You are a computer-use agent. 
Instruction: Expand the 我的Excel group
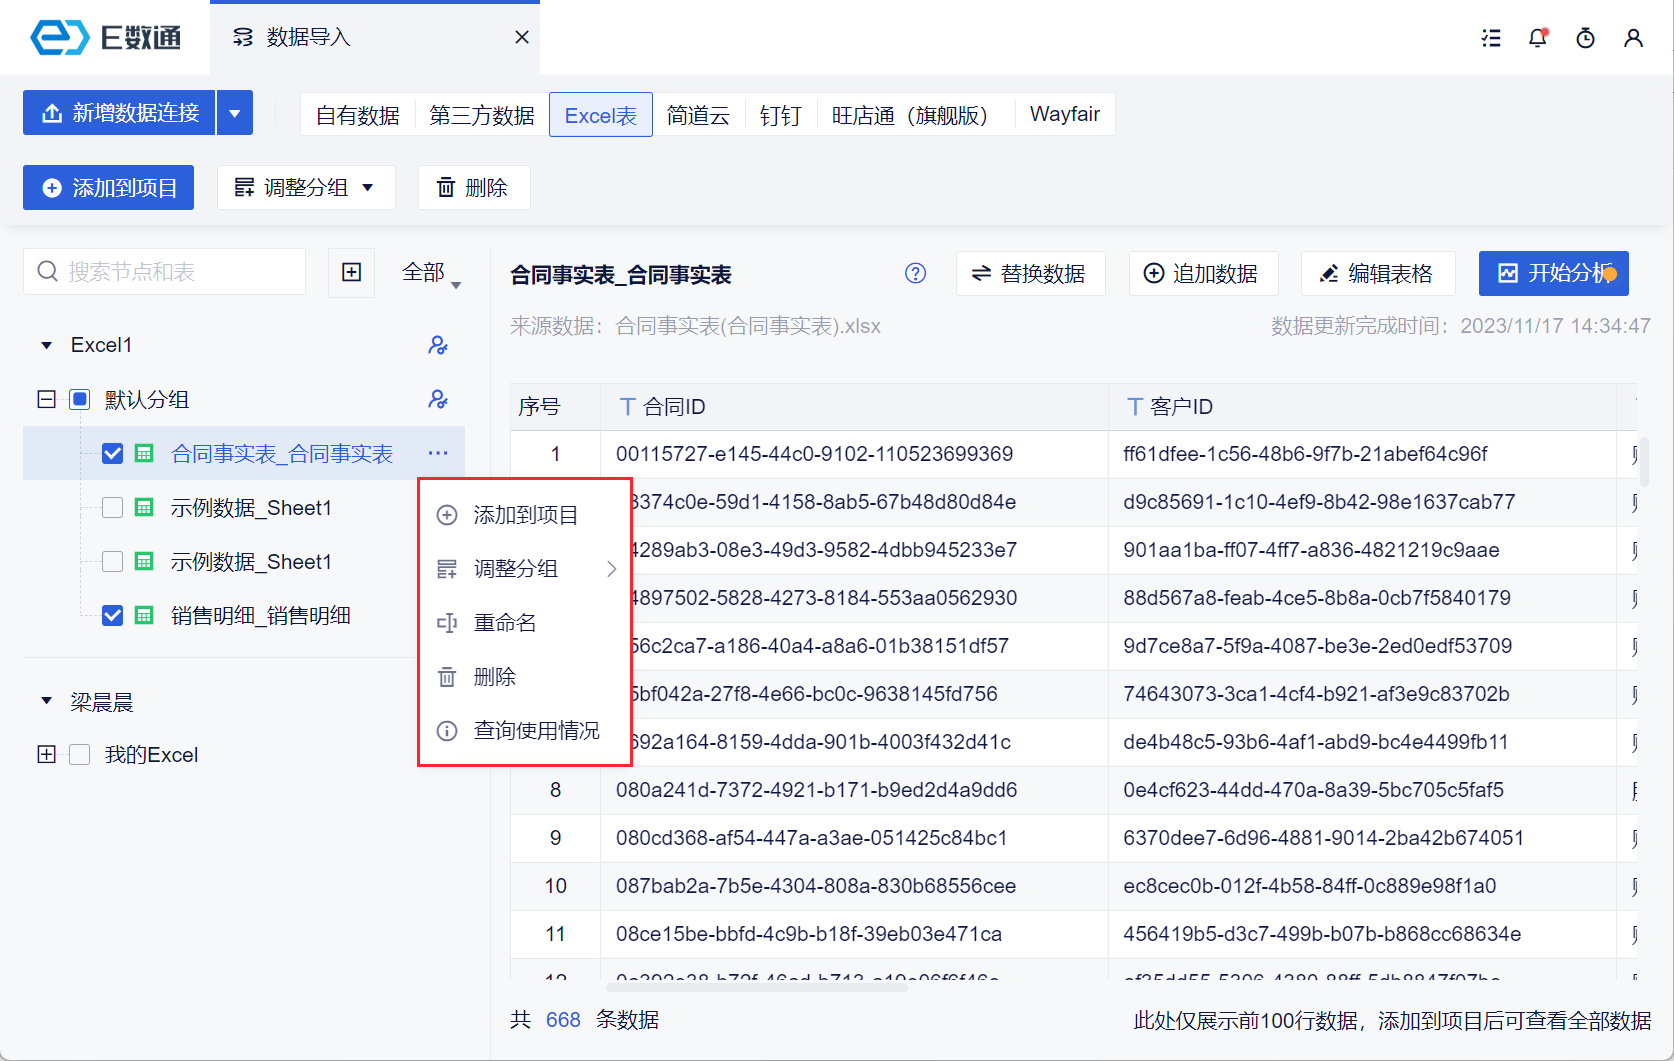click(x=46, y=754)
